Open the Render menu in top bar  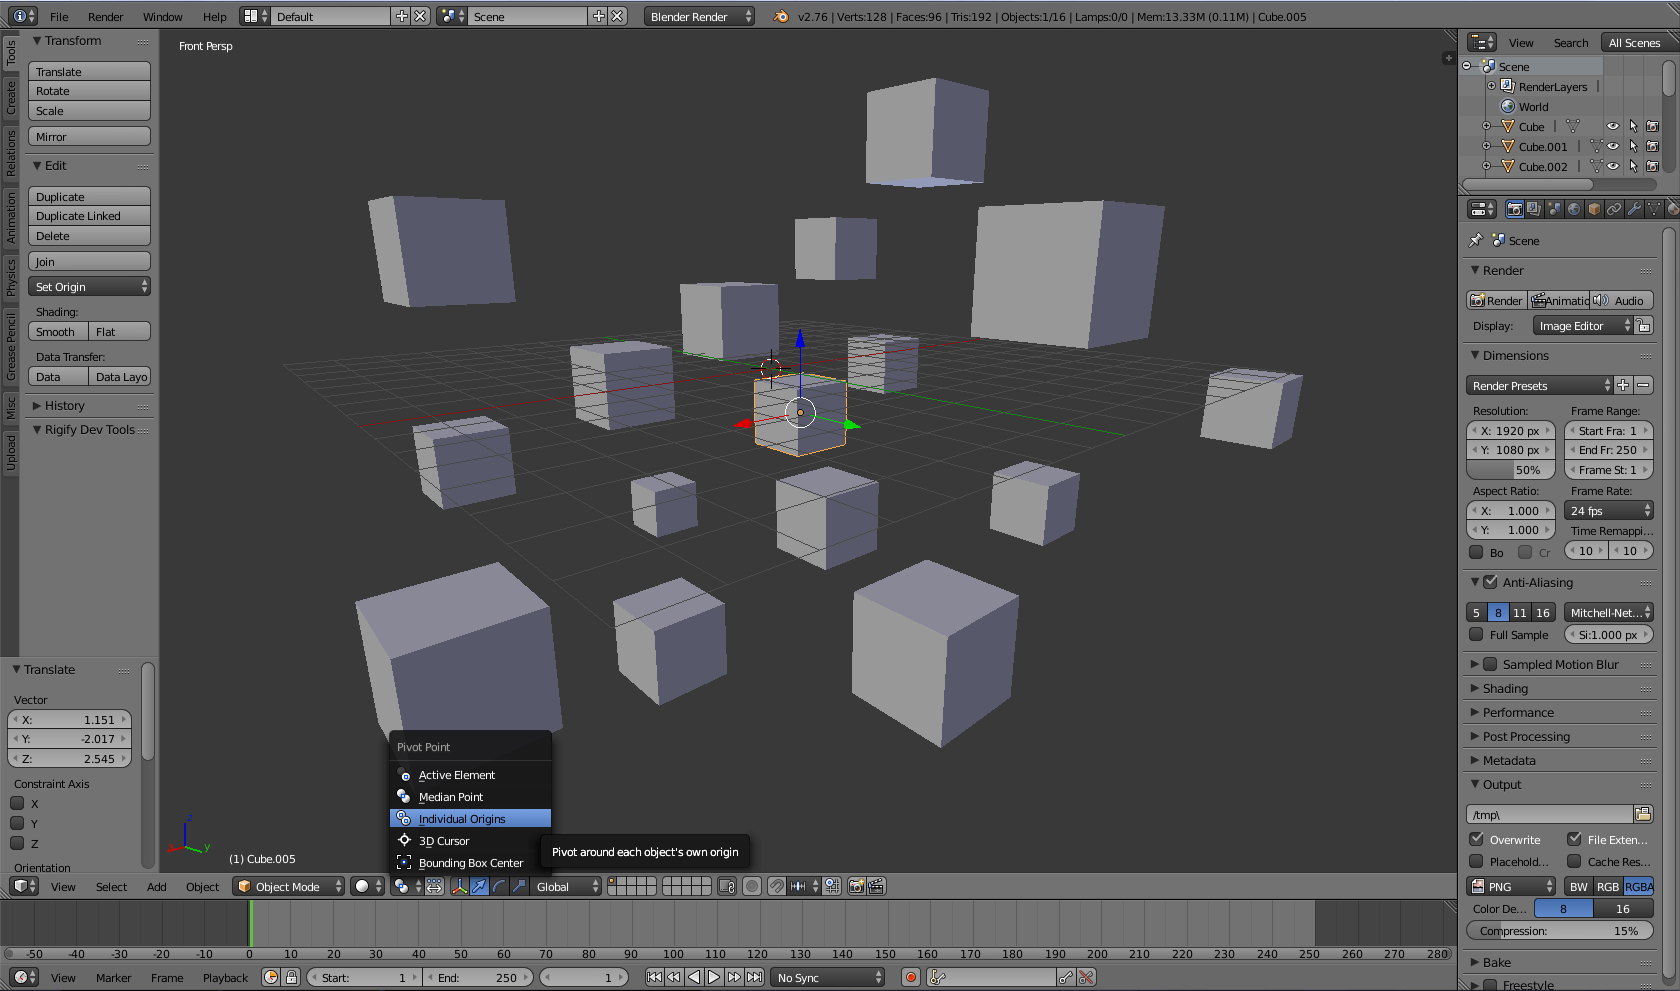(x=105, y=16)
